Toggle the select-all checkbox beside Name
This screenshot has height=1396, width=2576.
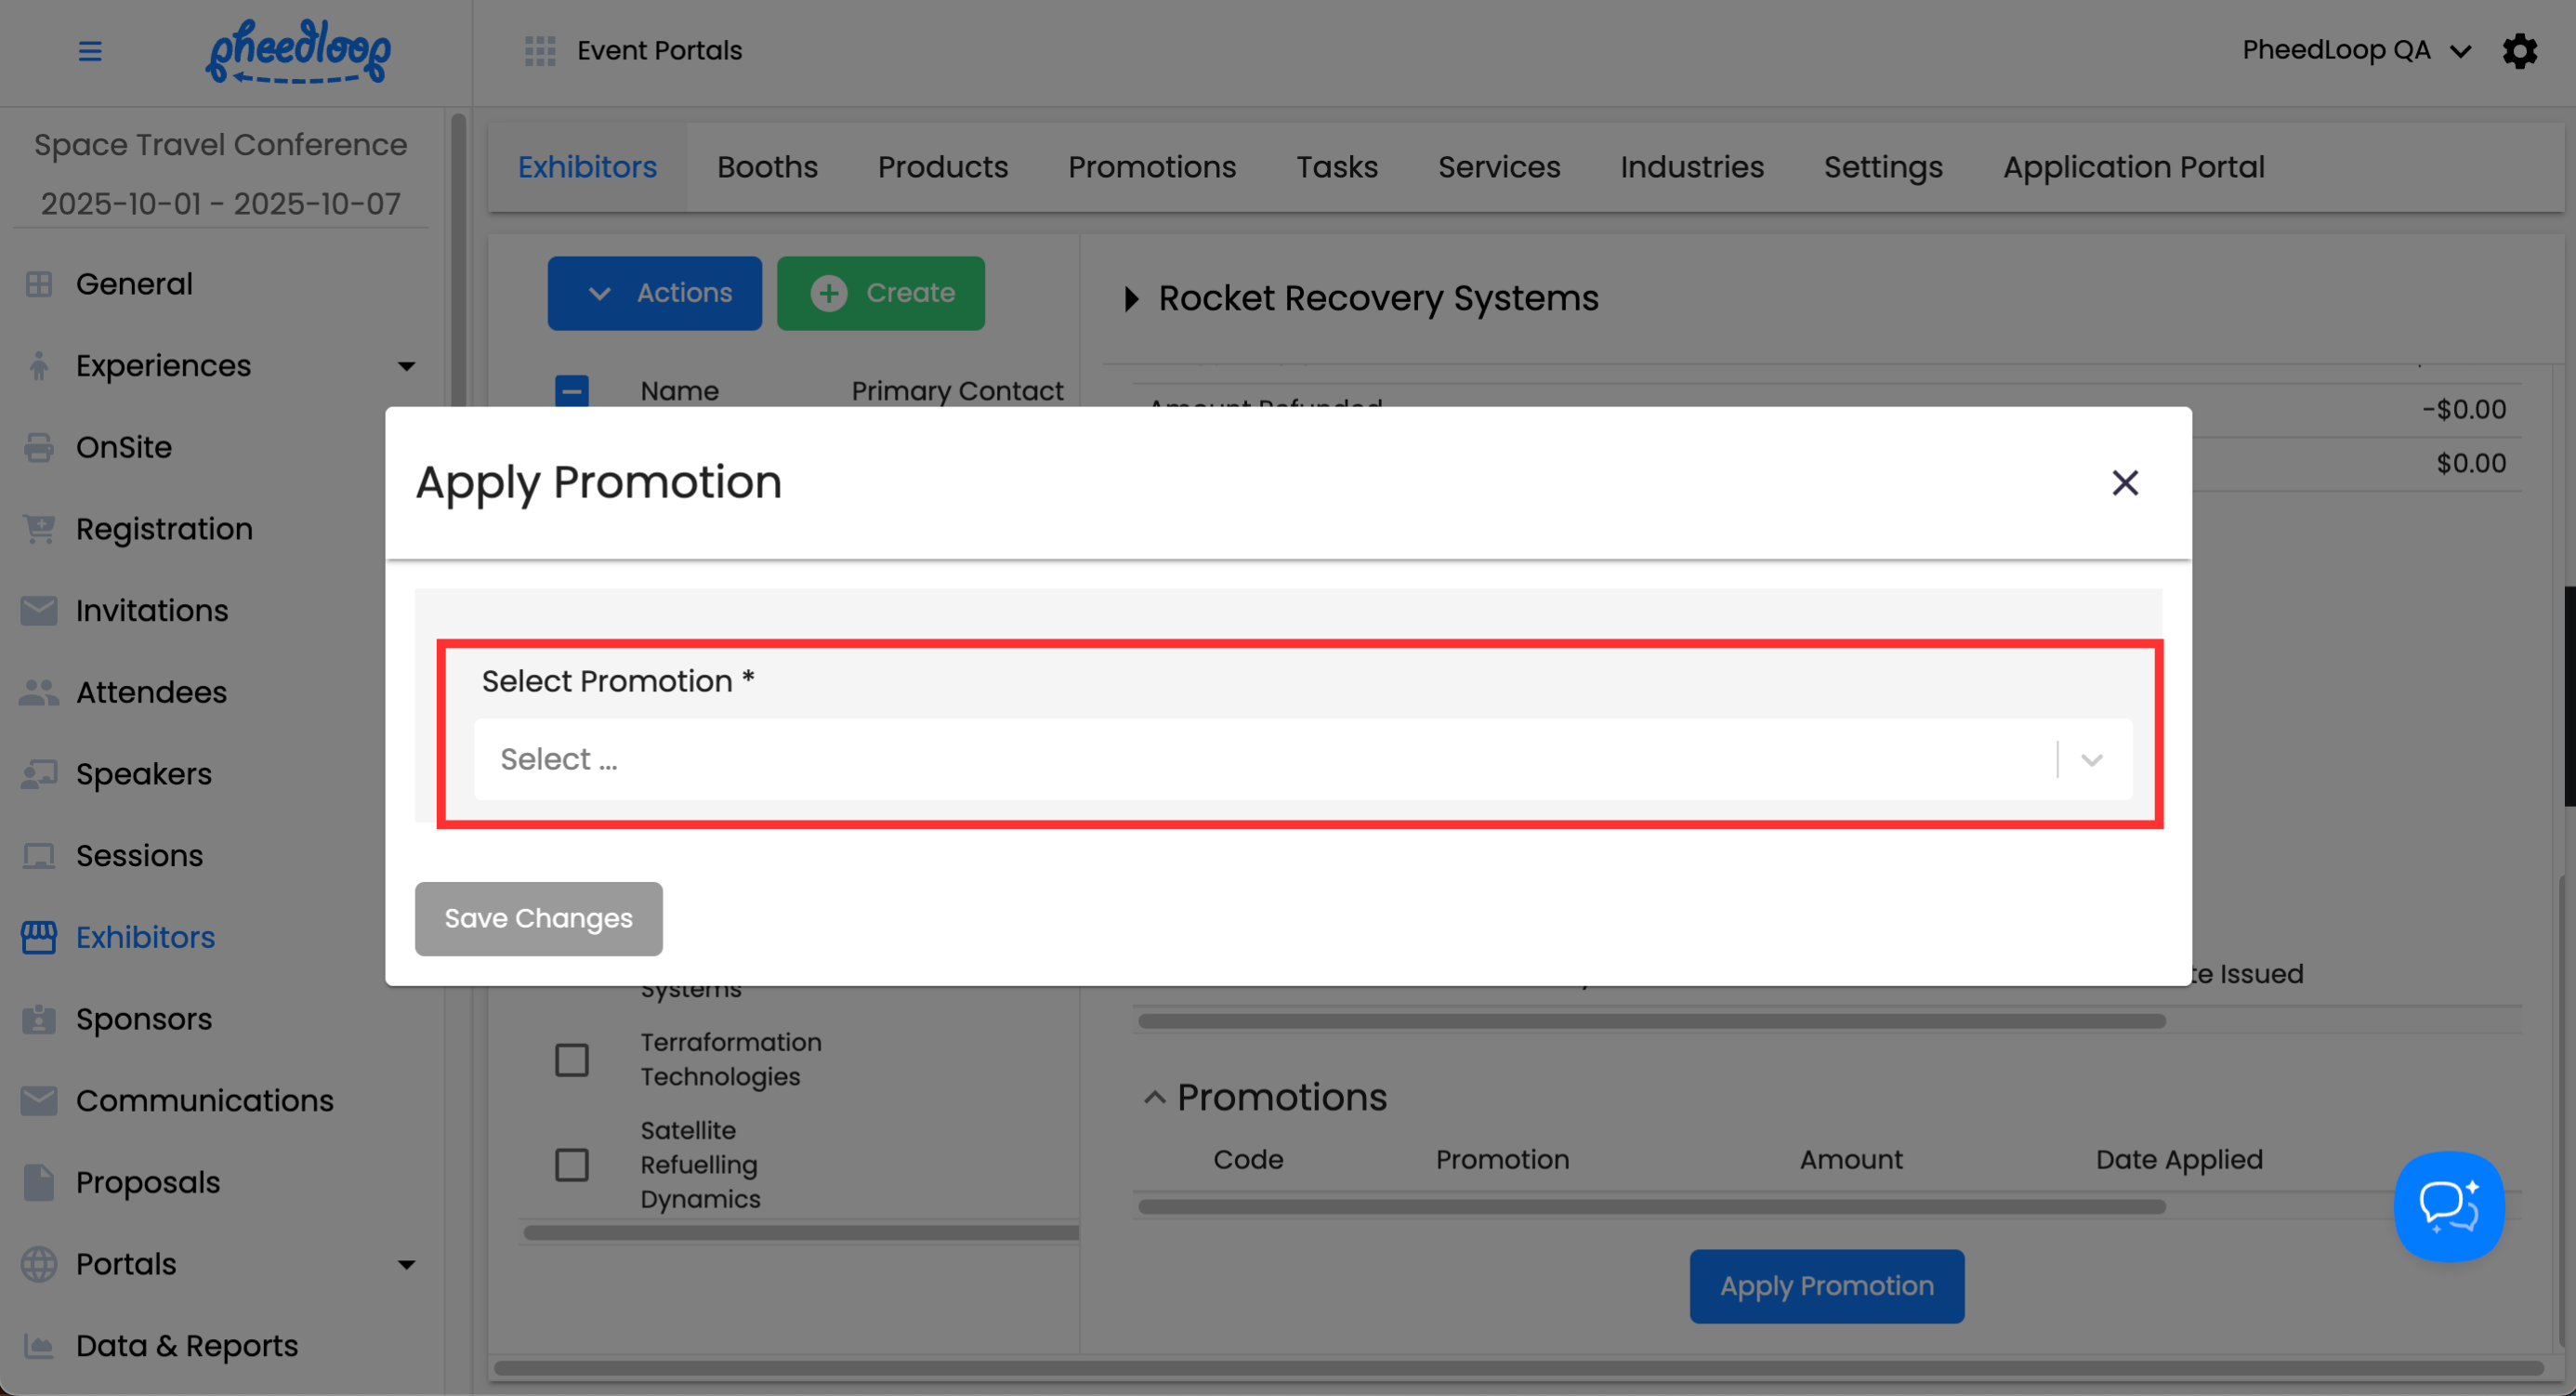(x=572, y=390)
